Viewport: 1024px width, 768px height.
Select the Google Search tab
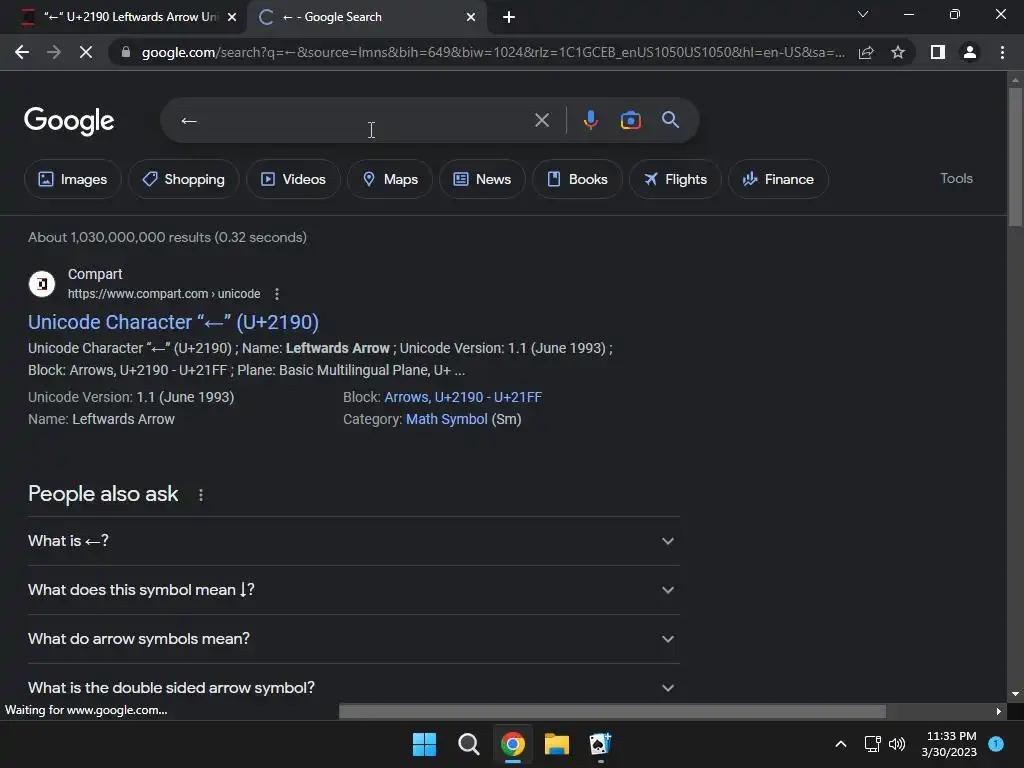click(366, 17)
